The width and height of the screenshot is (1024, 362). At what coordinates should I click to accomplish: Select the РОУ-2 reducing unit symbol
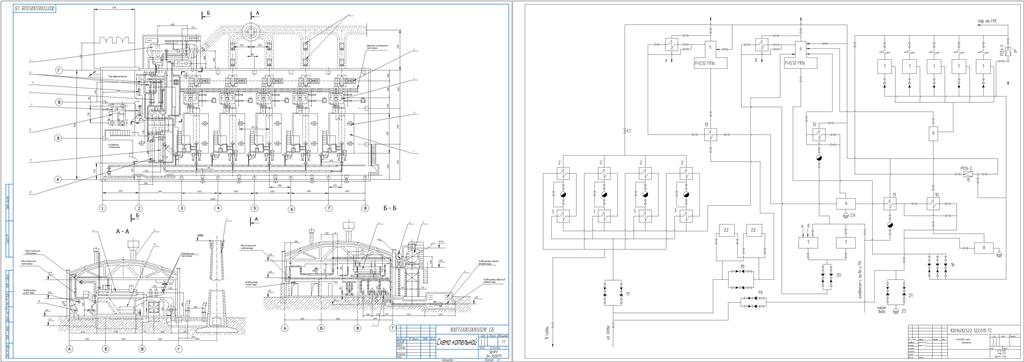pyautogui.click(x=967, y=174)
